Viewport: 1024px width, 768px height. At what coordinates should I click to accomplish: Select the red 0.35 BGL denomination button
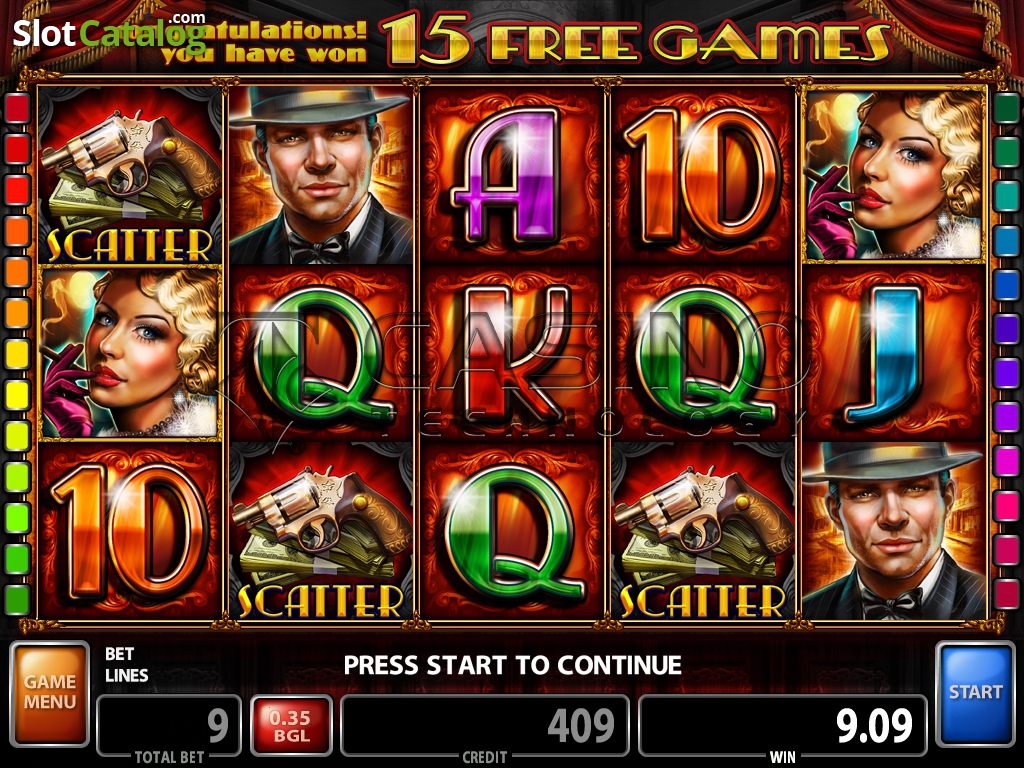[291, 726]
